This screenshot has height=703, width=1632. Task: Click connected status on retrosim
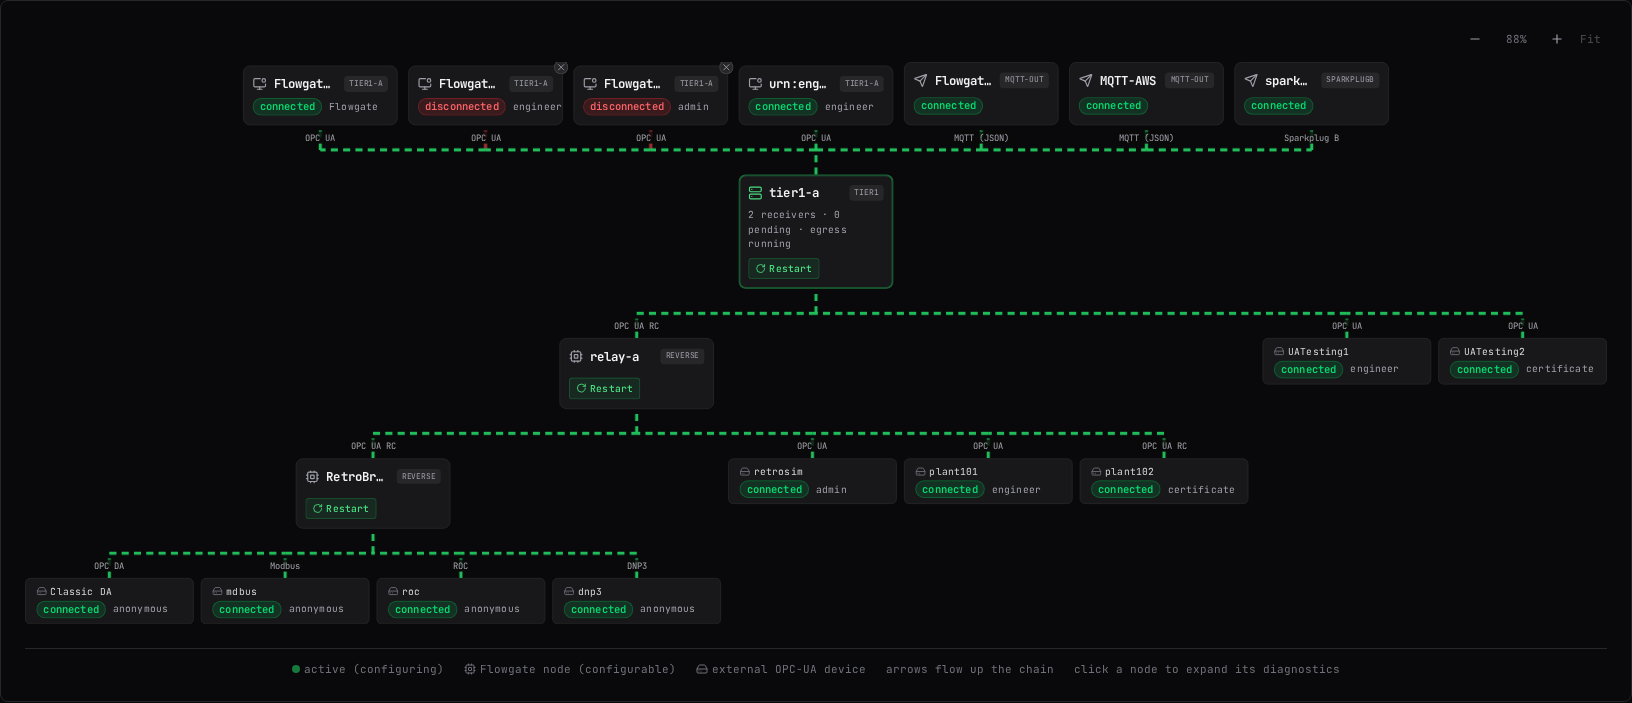(x=775, y=490)
